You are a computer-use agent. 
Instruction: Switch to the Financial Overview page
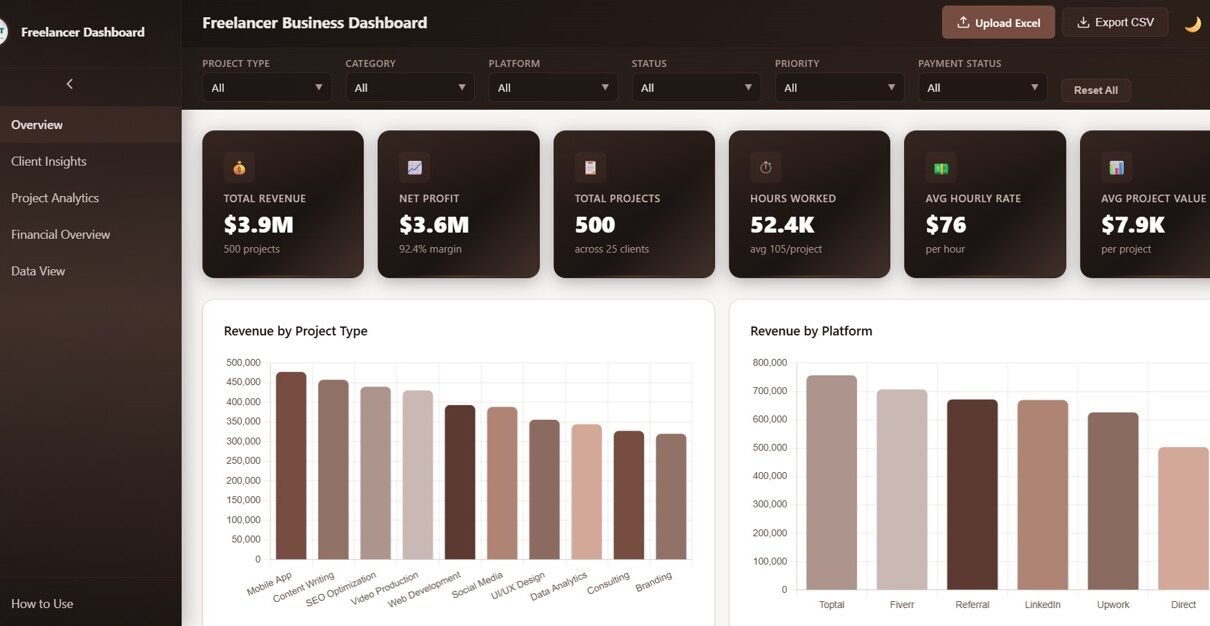click(61, 234)
